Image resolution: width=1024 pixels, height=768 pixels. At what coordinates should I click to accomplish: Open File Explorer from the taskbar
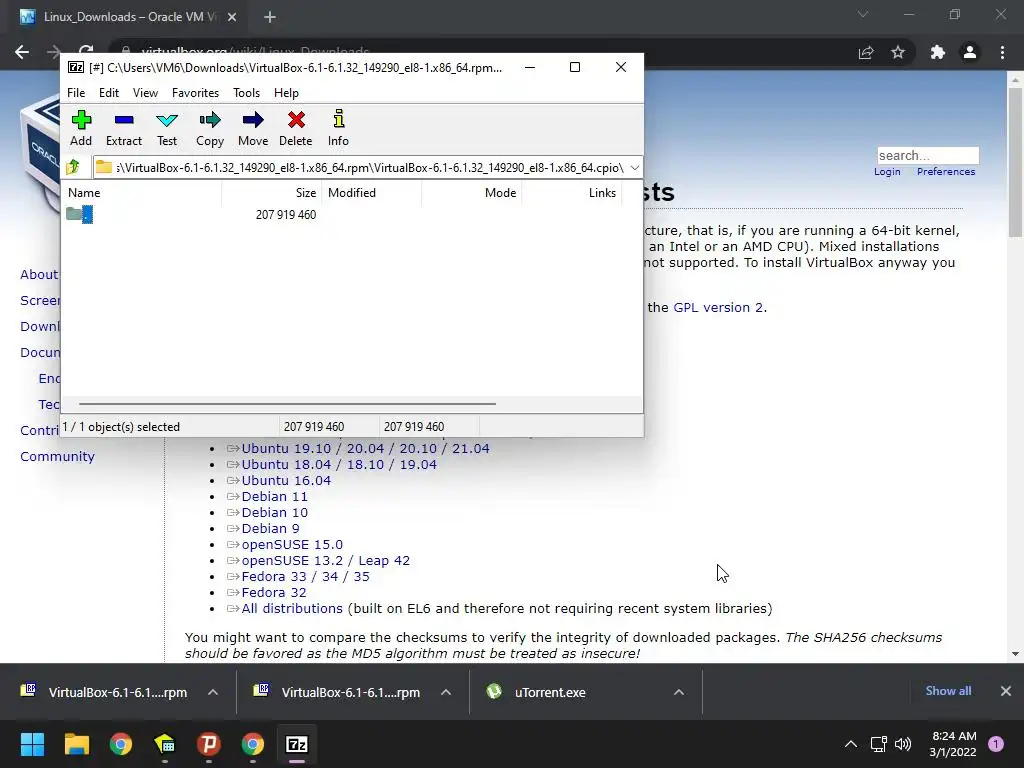[x=76, y=744]
